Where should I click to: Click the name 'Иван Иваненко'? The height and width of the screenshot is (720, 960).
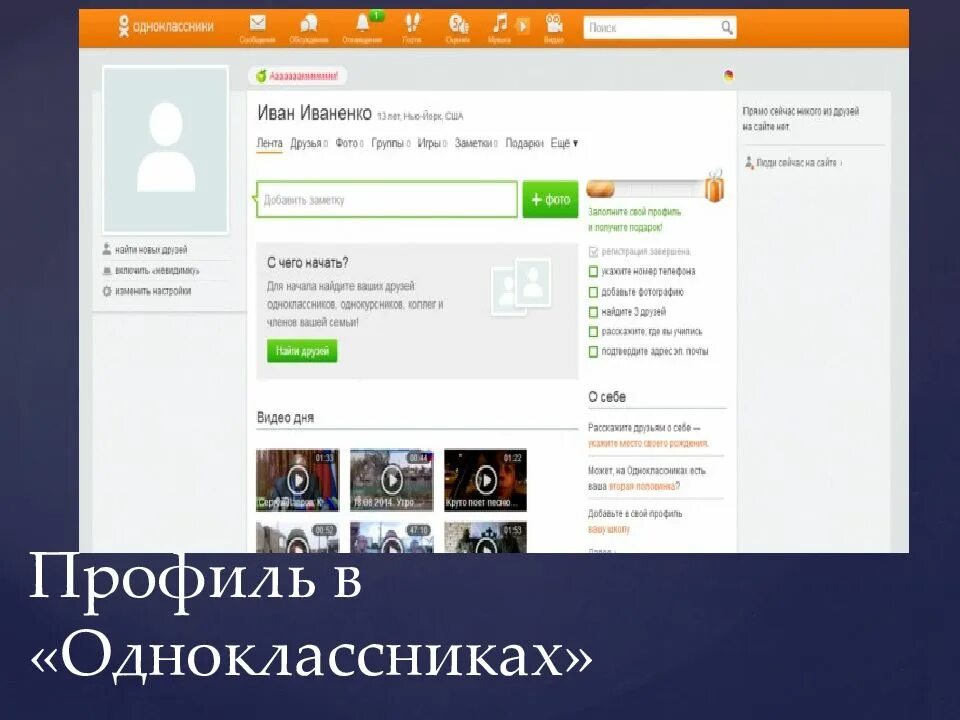pos(314,113)
